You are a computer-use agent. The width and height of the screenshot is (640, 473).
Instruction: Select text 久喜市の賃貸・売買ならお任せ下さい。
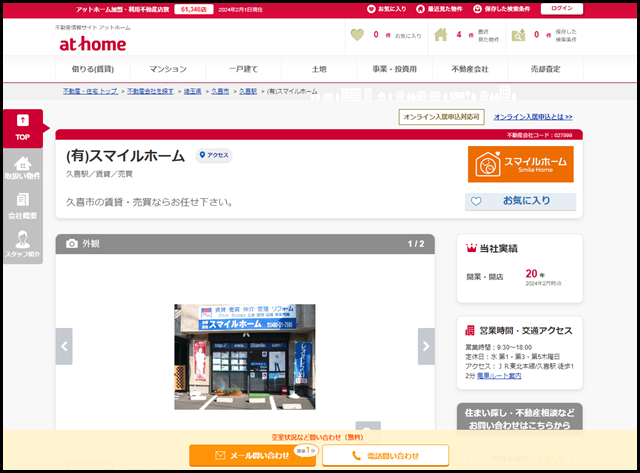pos(149,202)
